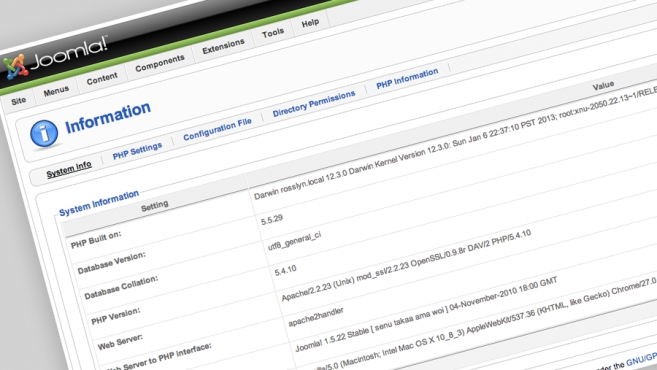Click the database version value 5.5.29
The image size is (657, 370).
point(272,220)
